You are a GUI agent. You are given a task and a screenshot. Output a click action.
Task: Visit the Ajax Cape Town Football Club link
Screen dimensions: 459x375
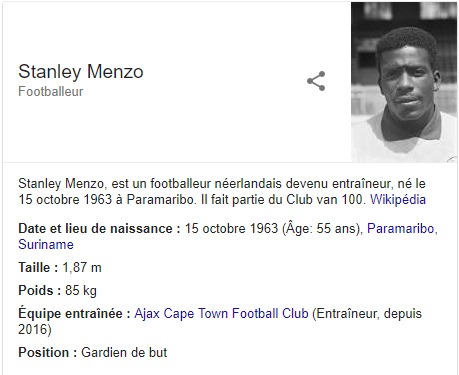click(221, 313)
